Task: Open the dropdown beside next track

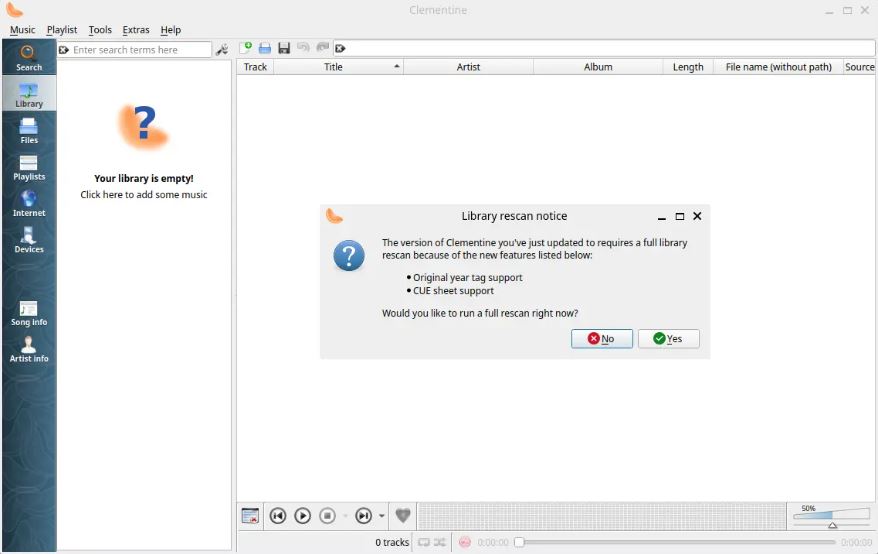Action: click(x=381, y=516)
